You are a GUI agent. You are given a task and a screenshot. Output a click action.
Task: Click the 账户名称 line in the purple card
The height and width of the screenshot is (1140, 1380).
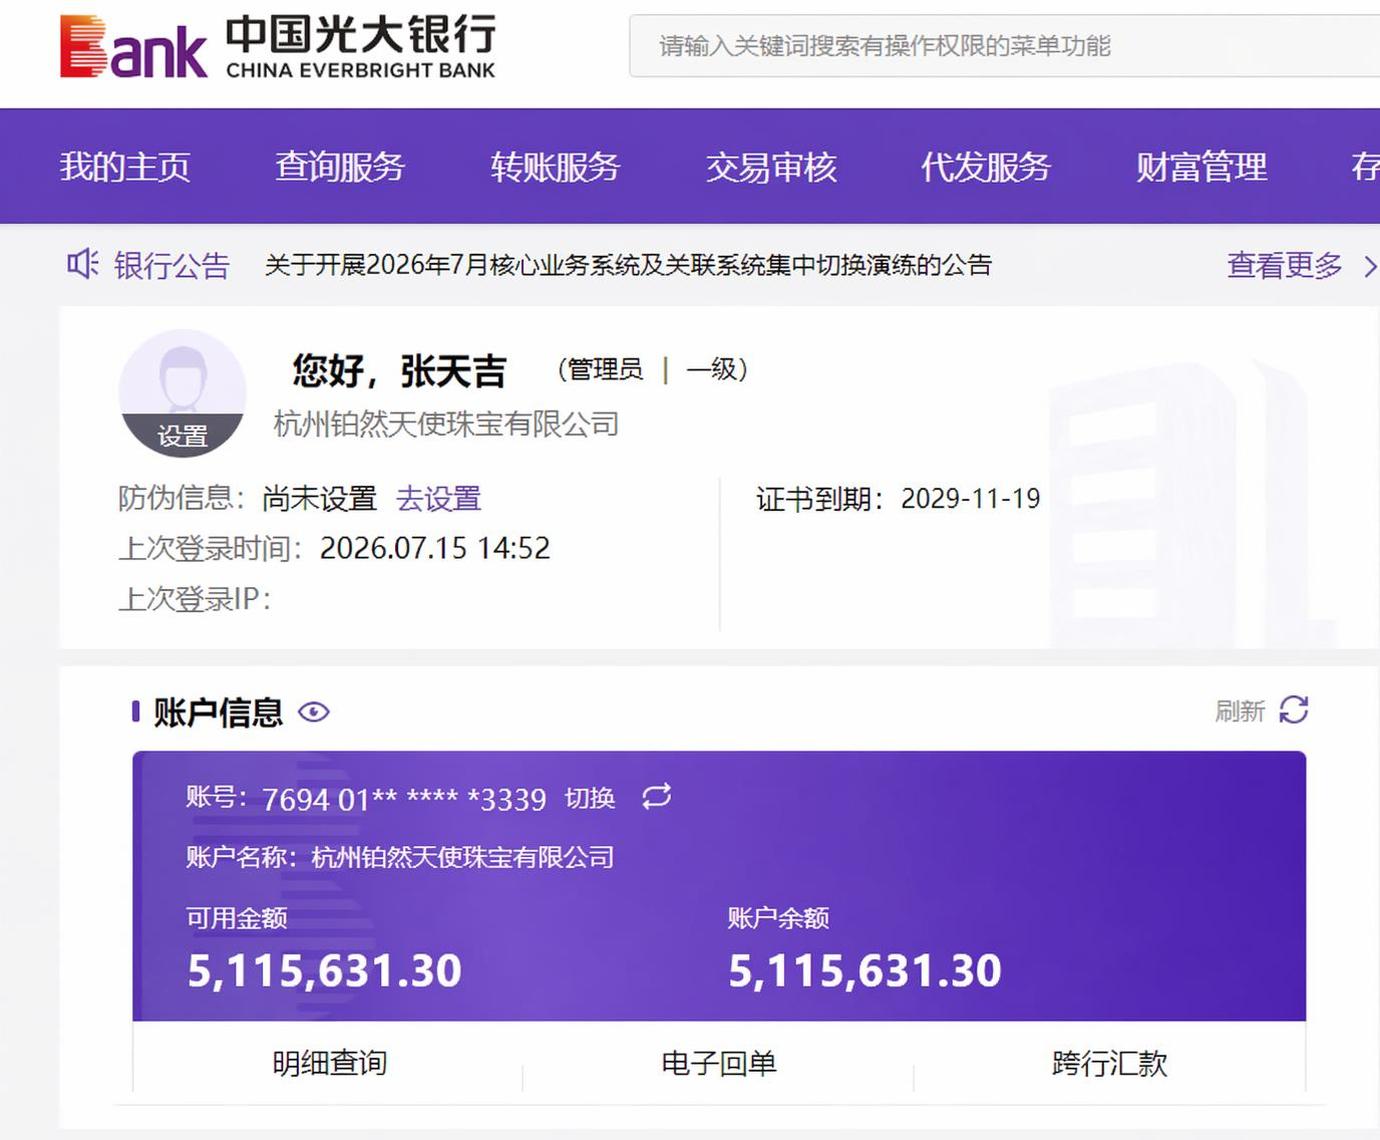coord(400,857)
